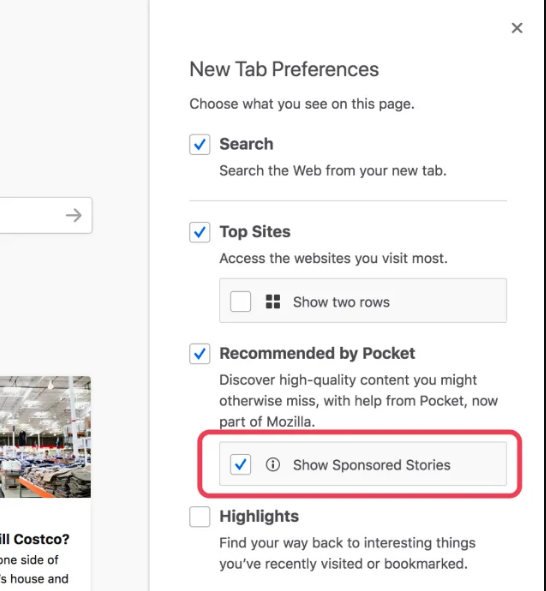Click the Top Sites section label
This screenshot has width=546, height=591.
[x=255, y=232]
